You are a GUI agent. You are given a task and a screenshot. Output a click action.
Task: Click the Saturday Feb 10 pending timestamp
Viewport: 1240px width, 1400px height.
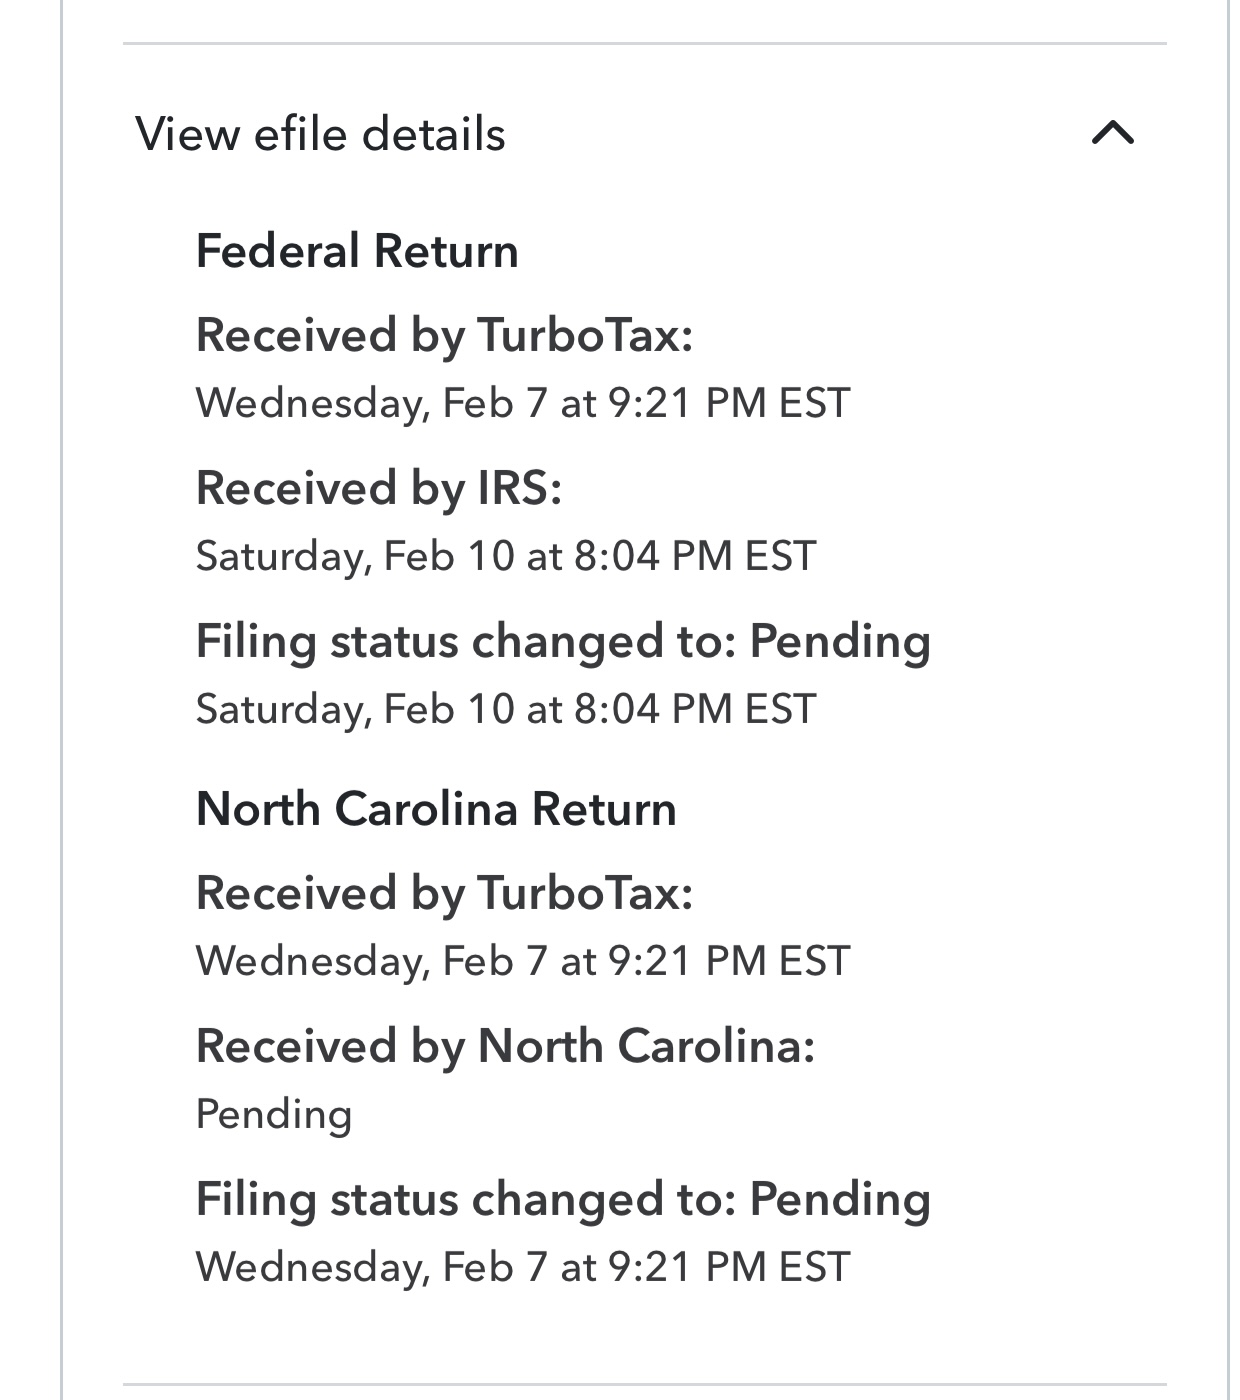(505, 710)
